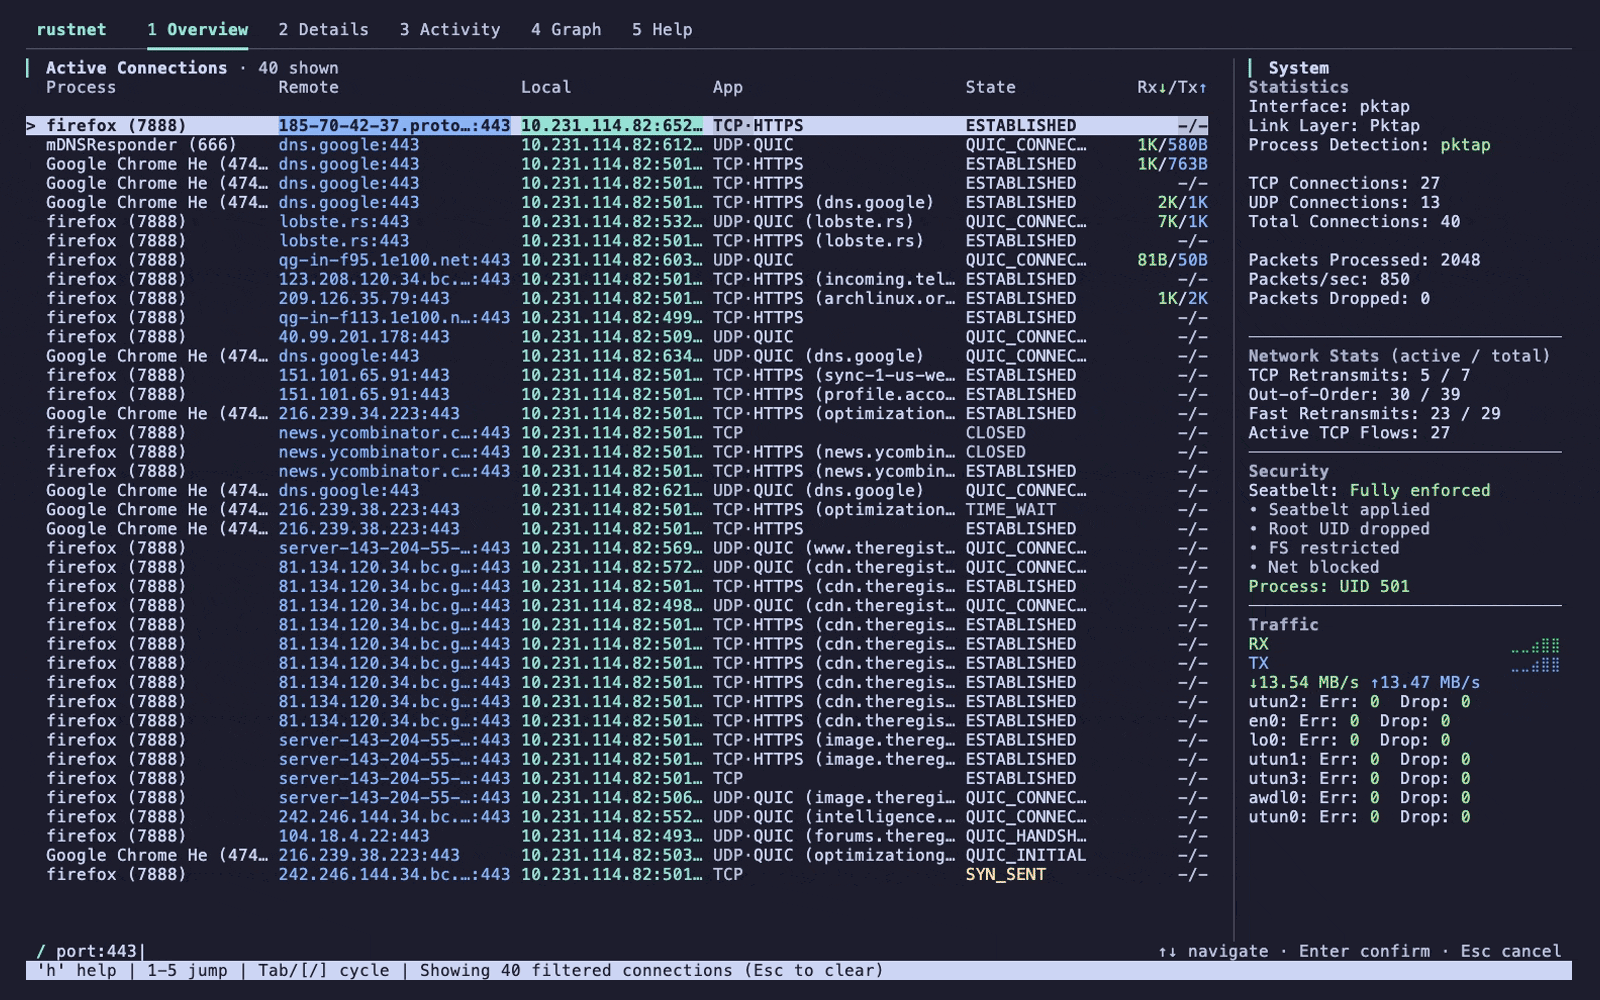This screenshot has height=1000, width=1600.
Task: Click the status bar filtered connections message
Action: coord(651,970)
